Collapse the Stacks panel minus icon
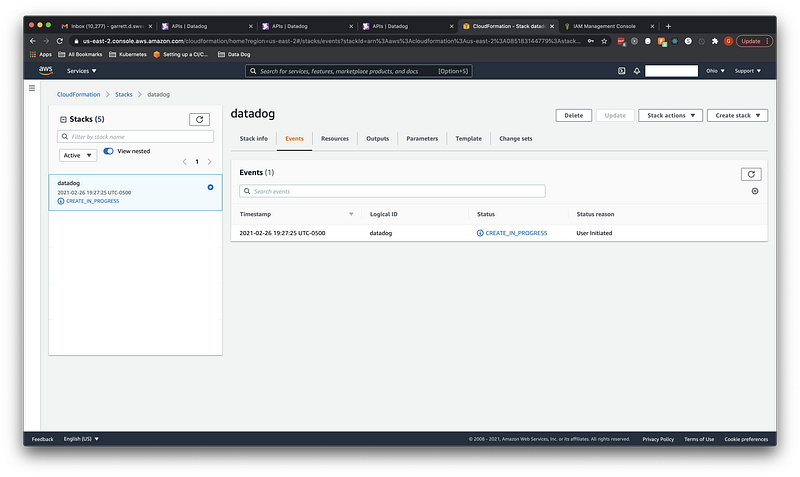Screen dimensions: 800x477 (x=63, y=119)
